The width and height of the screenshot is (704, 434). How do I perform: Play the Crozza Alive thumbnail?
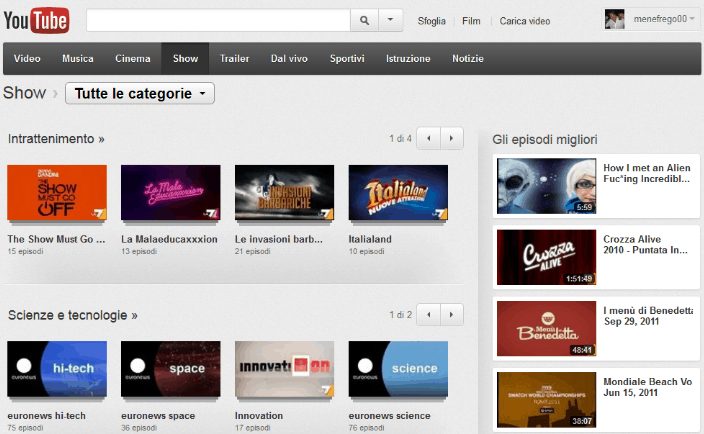[546, 257]
